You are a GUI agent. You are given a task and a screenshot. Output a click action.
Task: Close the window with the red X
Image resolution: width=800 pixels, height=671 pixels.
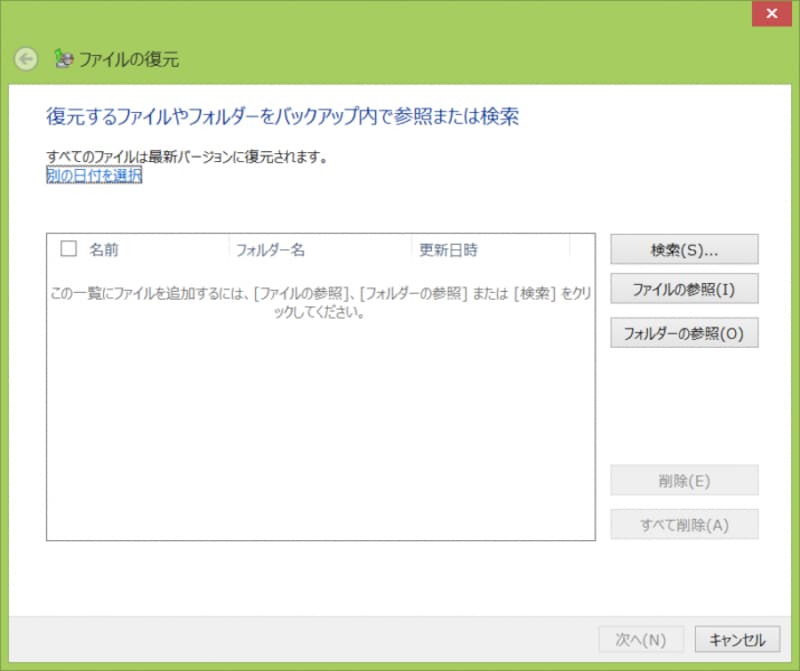[x=772, y=13]
